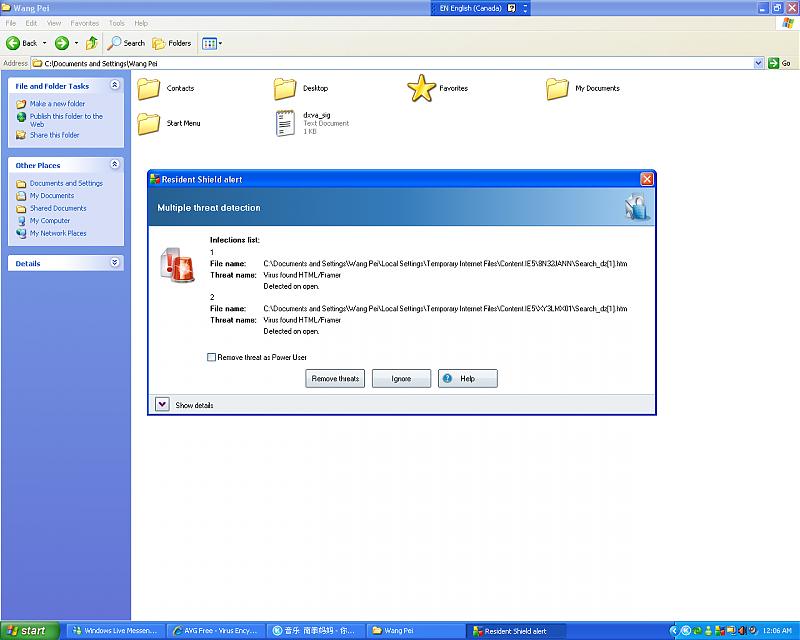Click the language bar help question icon
The image size is (800, 640).
(x=512, y=8)
